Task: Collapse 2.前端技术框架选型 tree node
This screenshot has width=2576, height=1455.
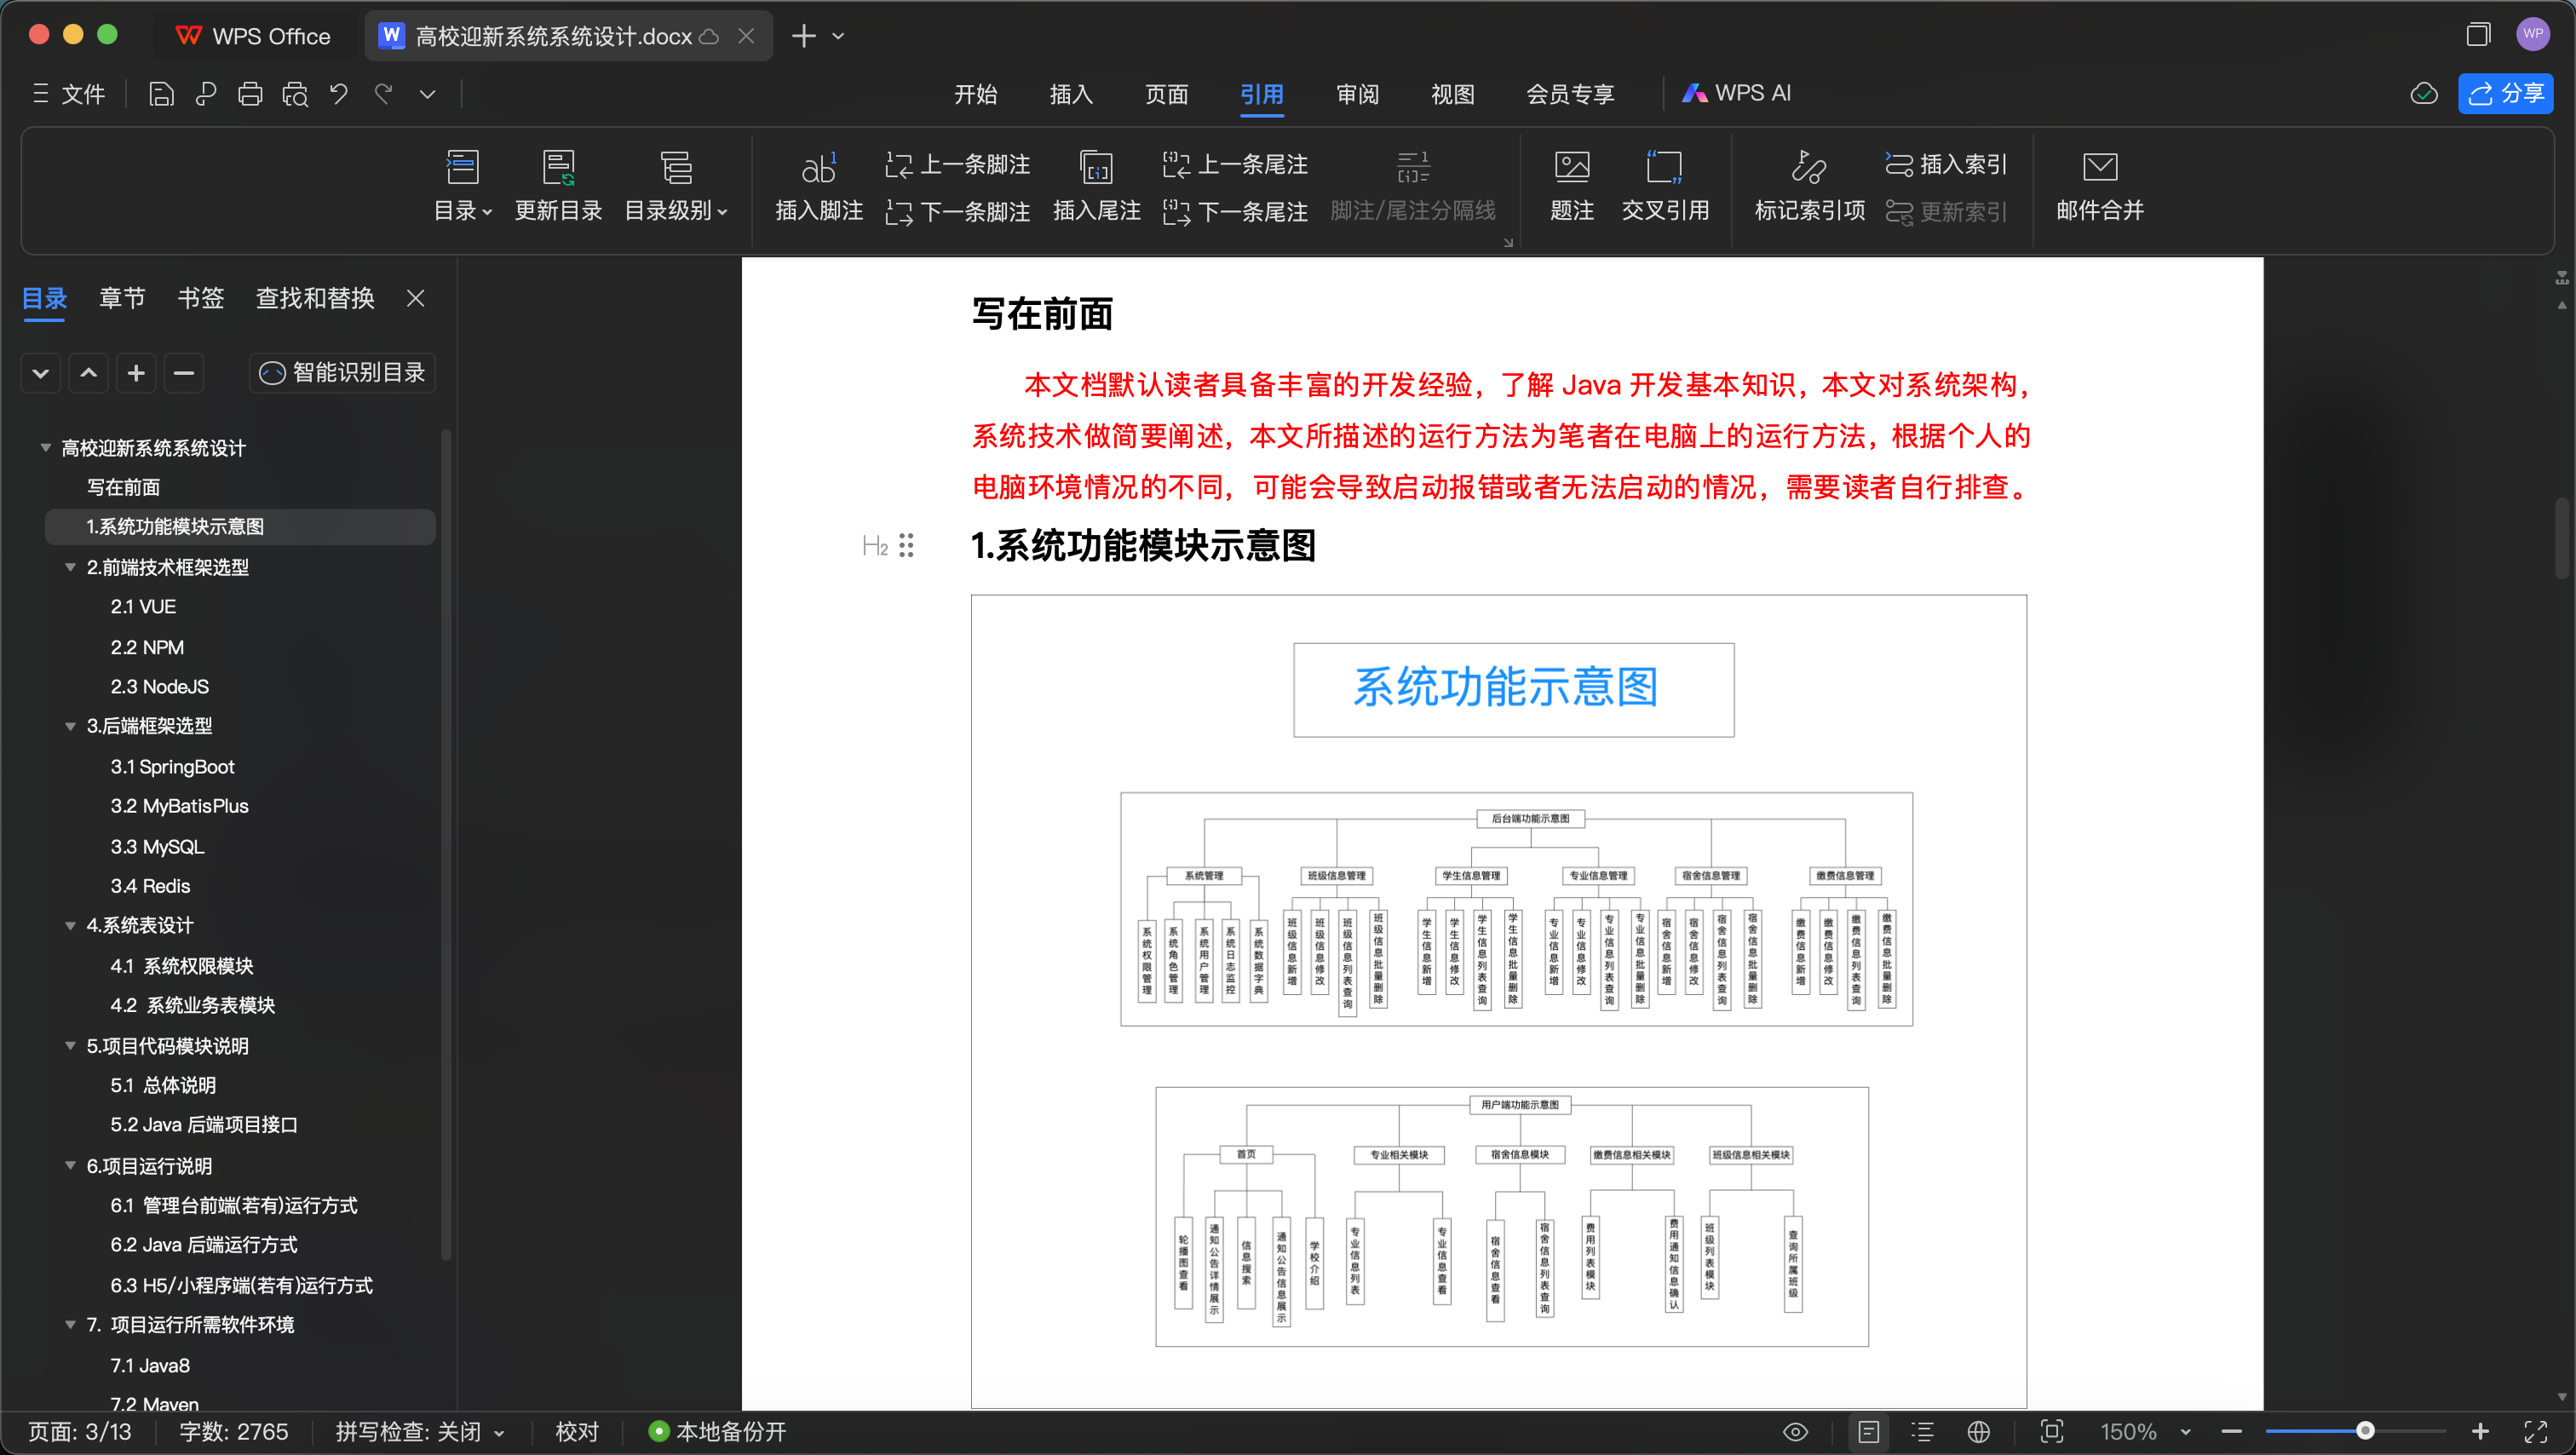Action: tap(70, 567)
